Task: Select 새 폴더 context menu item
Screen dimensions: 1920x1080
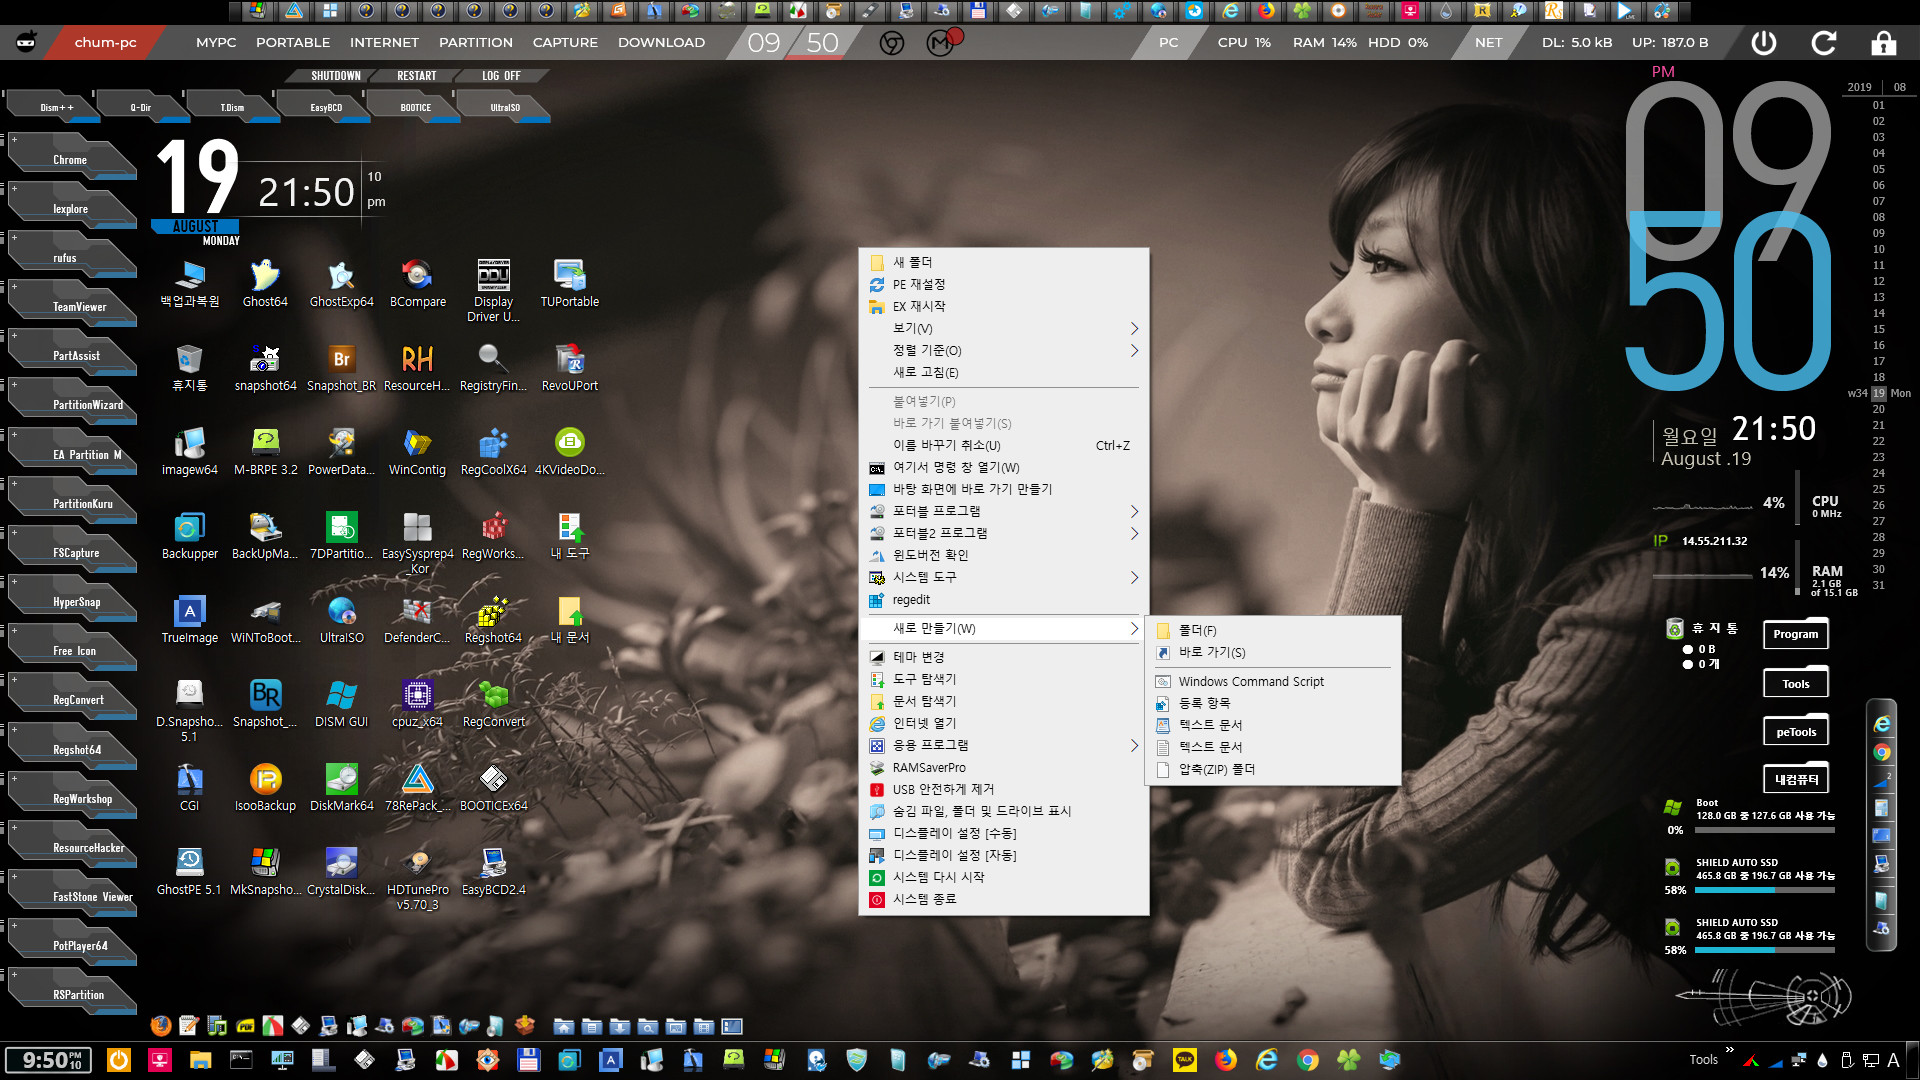Action: 1004,262
